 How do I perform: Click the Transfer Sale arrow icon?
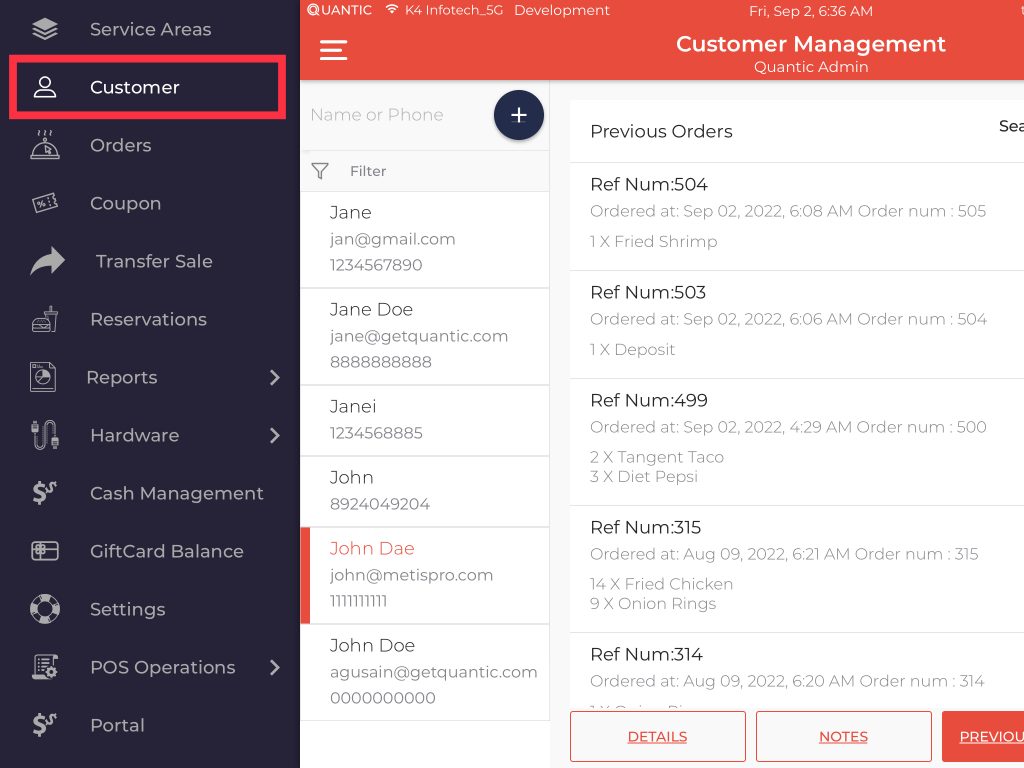coord(47,261)
